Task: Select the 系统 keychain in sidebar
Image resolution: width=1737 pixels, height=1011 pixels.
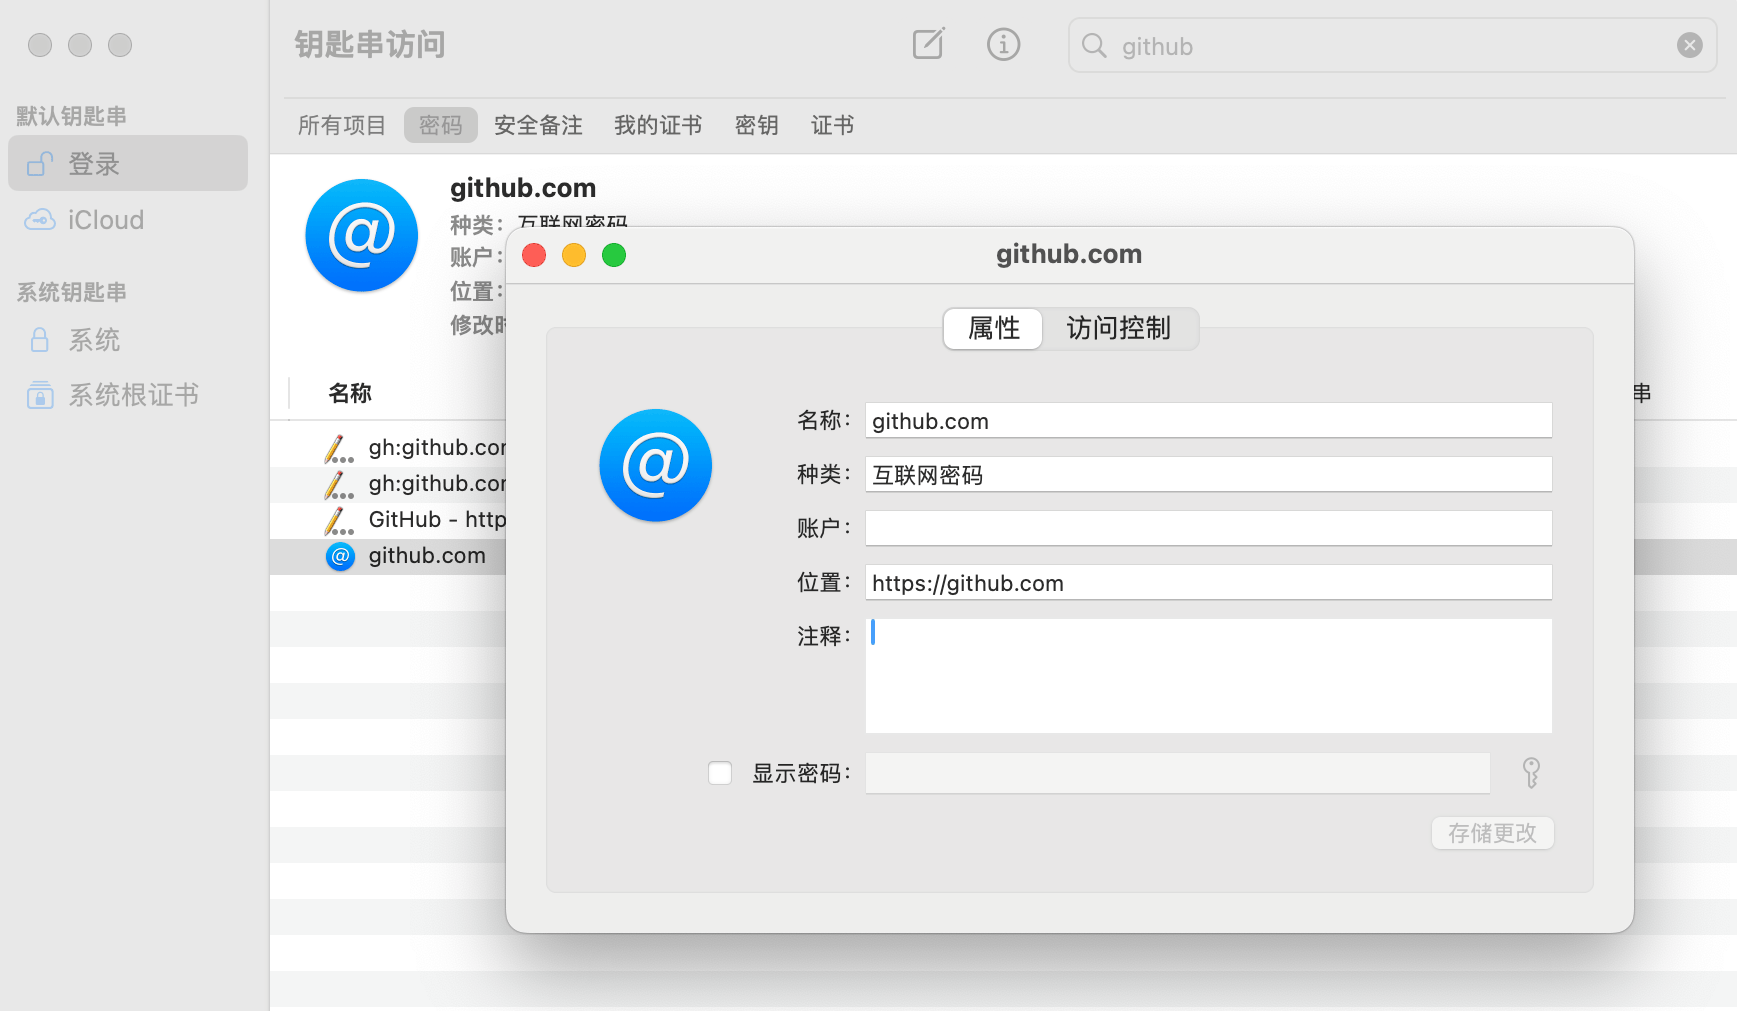Action: pyautogui.click(x=93, y=340)
